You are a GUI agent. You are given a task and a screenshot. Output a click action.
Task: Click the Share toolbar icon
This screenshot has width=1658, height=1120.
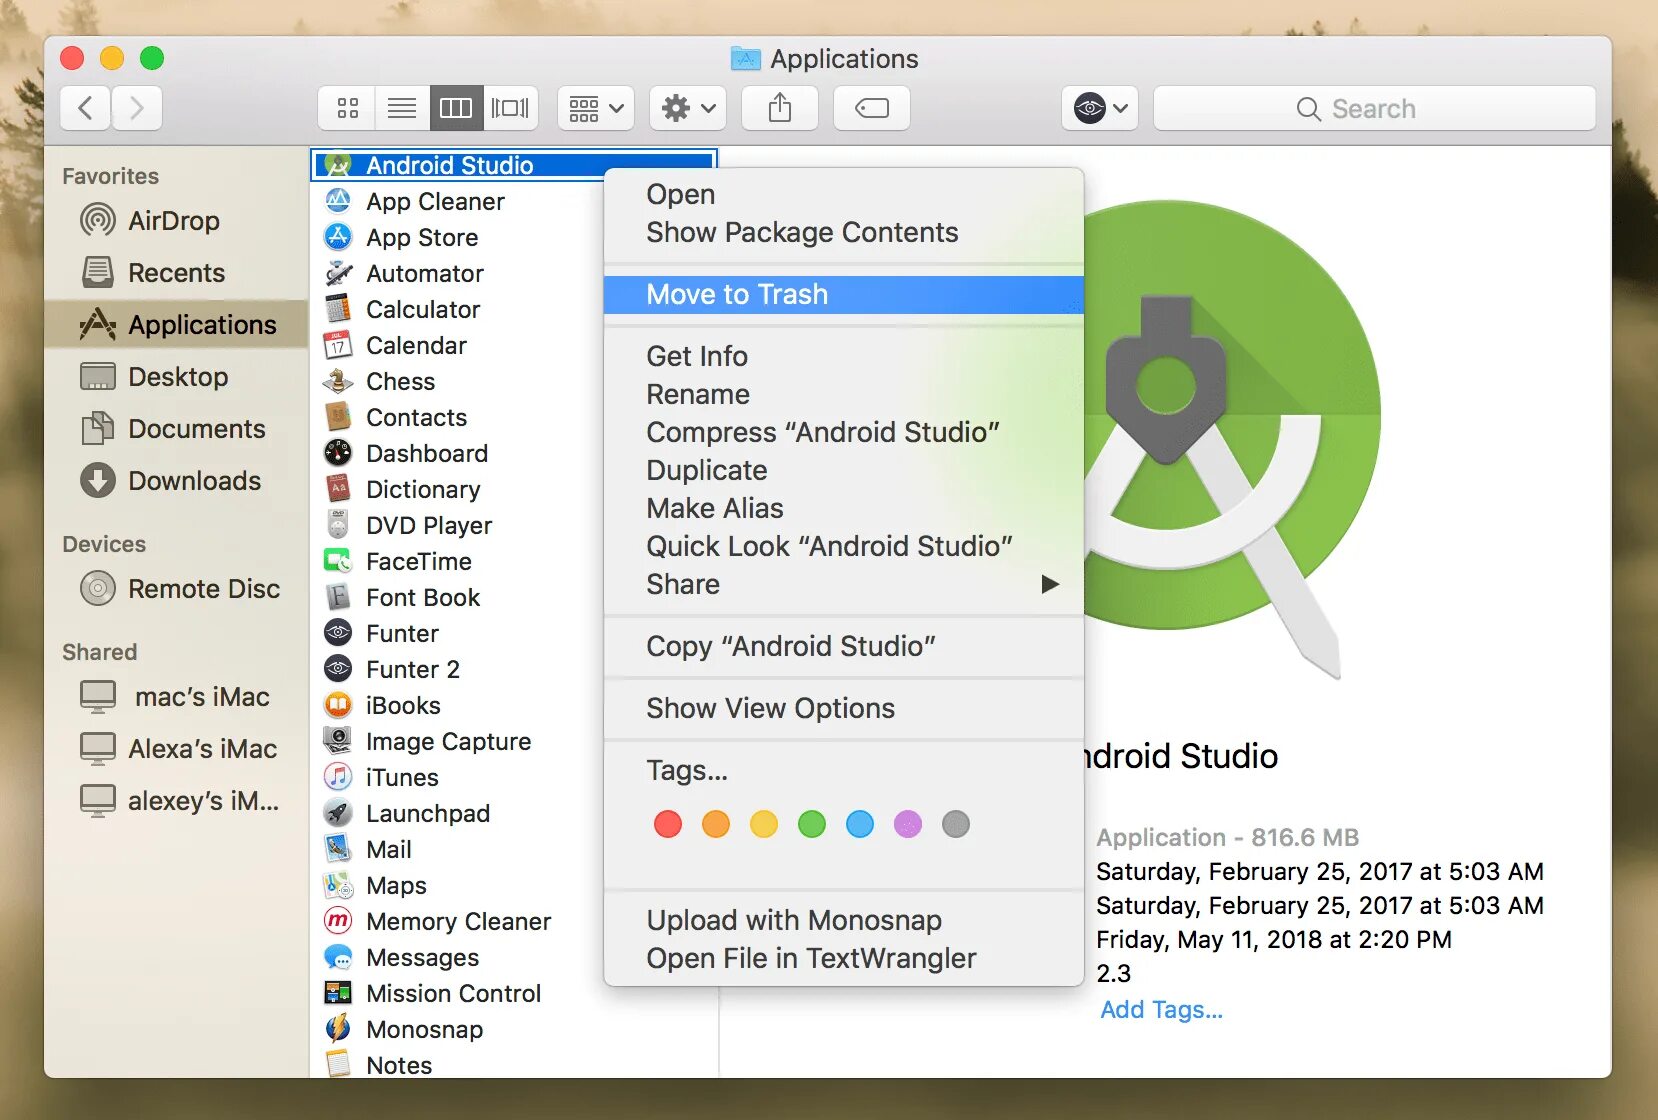point(780,108)
